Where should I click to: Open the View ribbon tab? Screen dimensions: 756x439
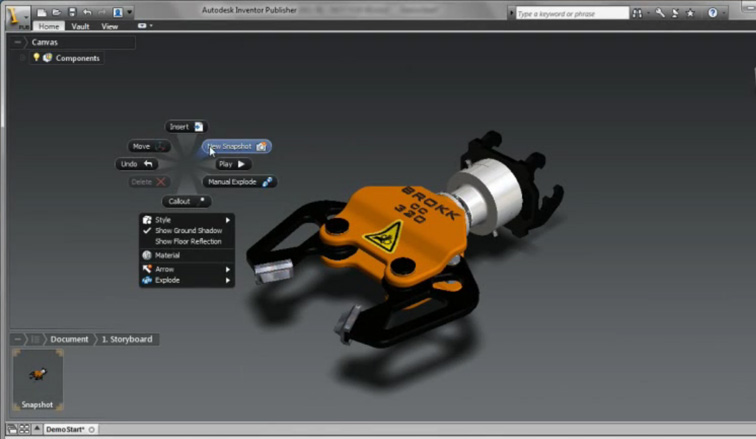point(110,26)
